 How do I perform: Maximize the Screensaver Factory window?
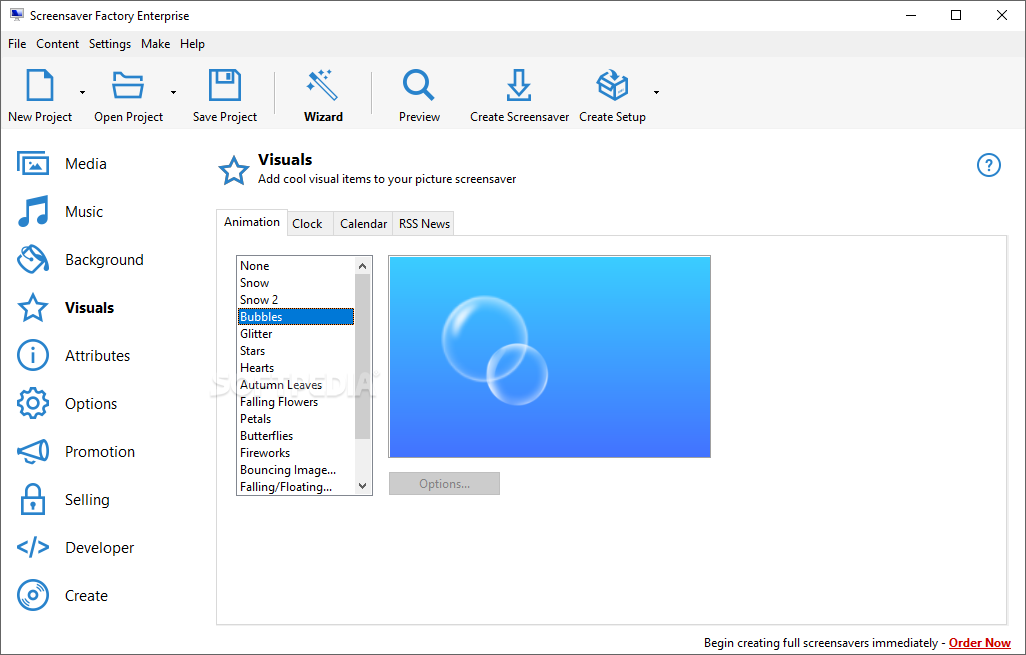coord(956,15)
